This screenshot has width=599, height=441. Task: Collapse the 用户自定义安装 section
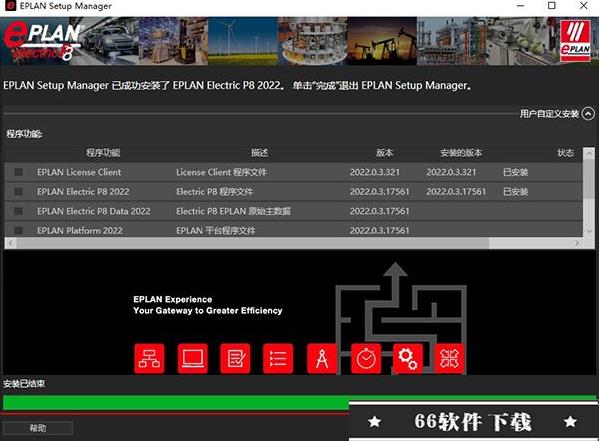coord(588,113)
